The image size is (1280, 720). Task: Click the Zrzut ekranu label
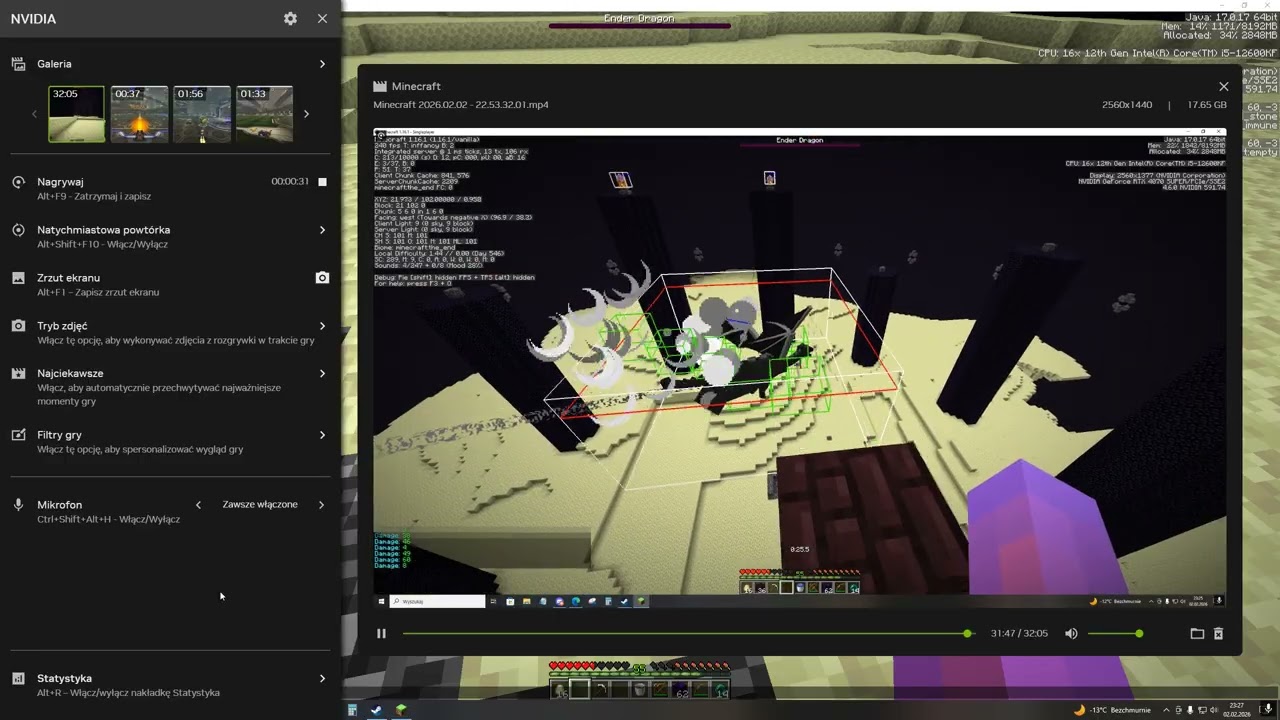(68, 278)
